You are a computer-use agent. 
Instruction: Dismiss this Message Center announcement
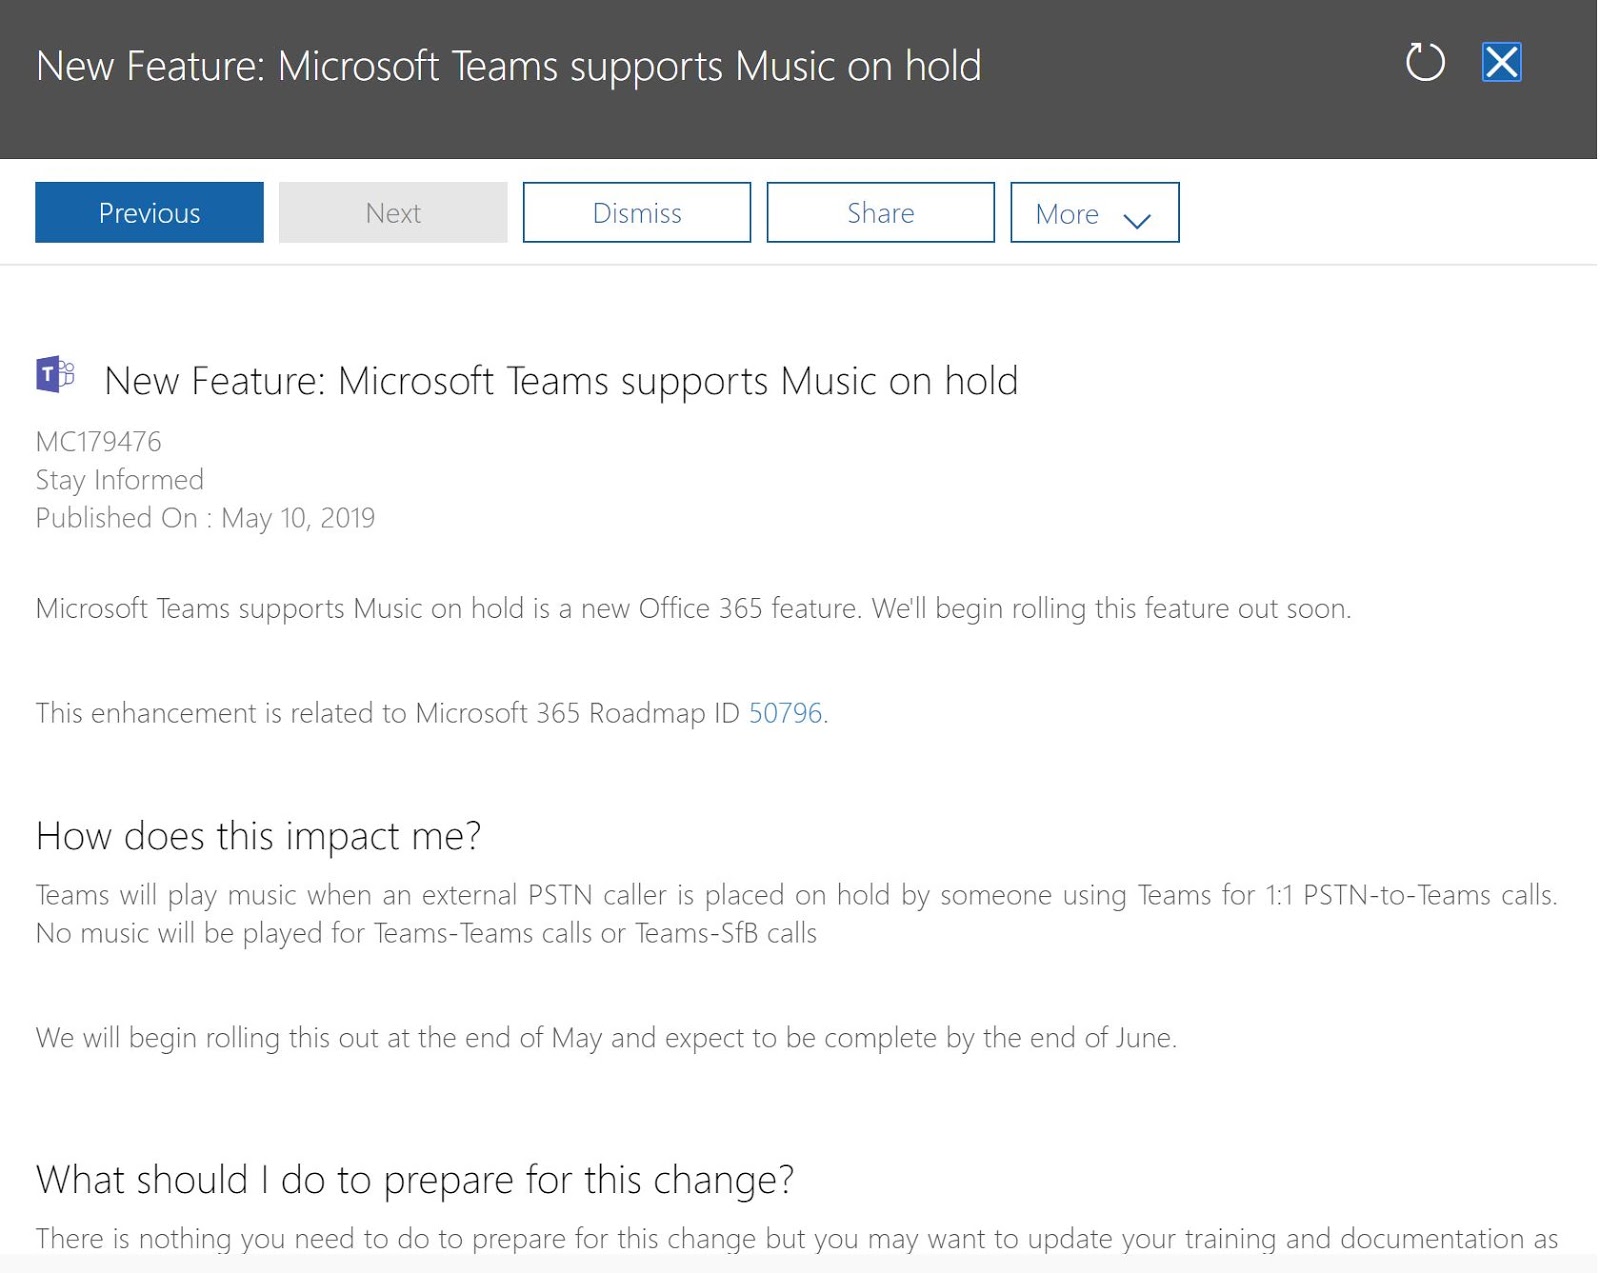click(636, 212)
